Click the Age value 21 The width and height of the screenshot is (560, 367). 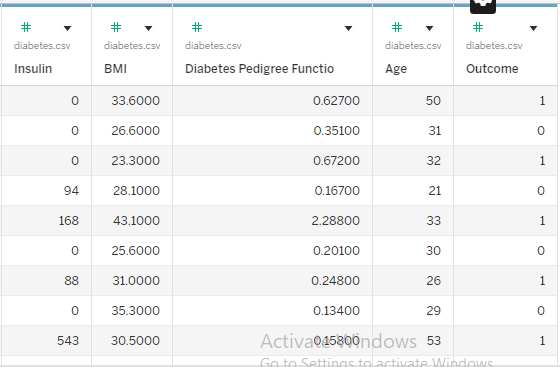(435, 191)
